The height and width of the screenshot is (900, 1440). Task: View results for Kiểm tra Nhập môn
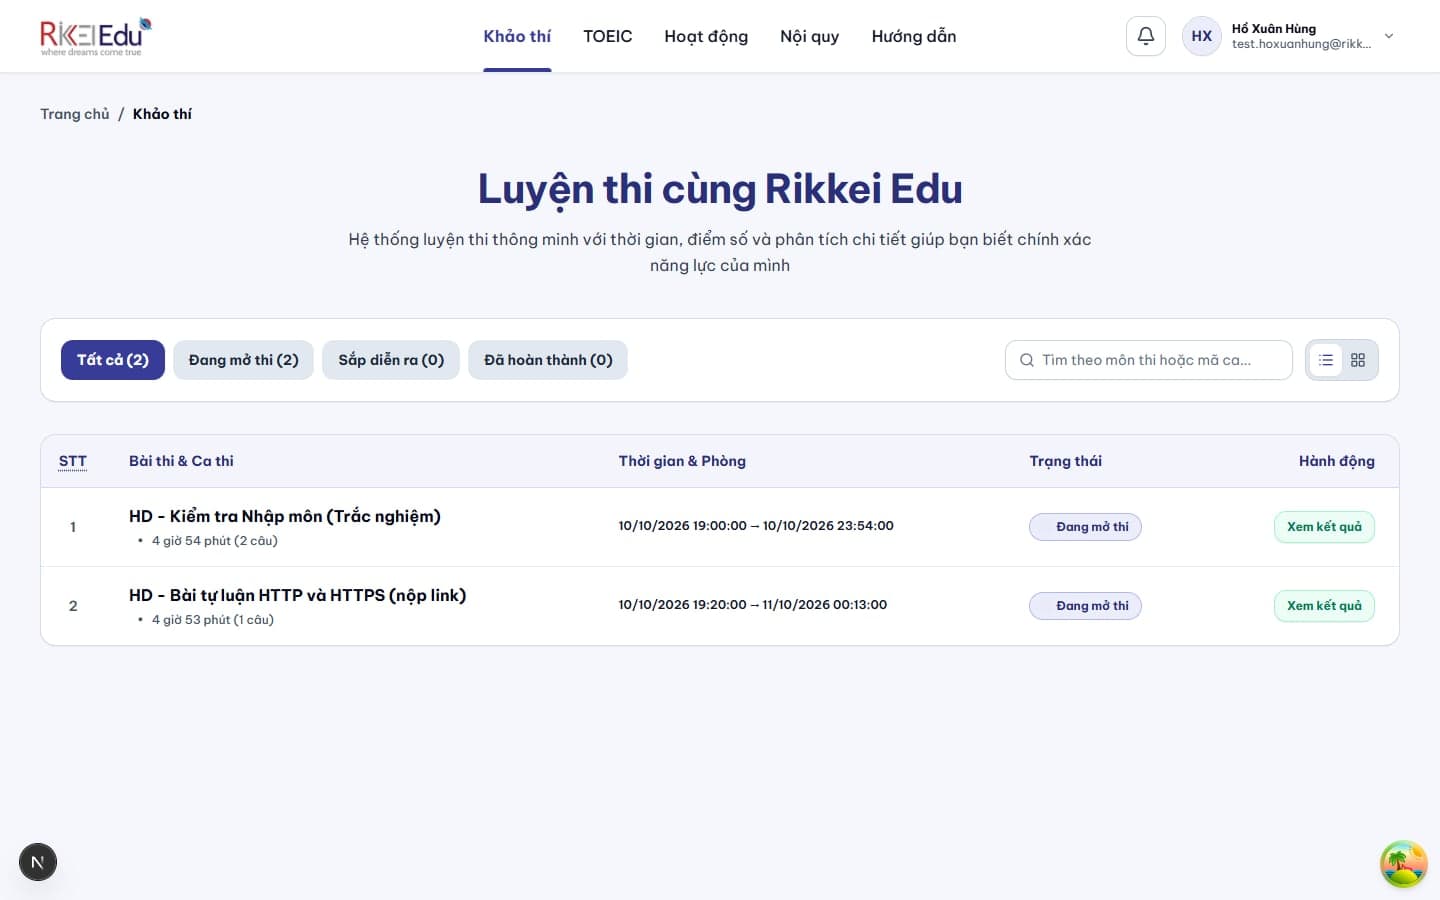click(x=1324, y=527)
